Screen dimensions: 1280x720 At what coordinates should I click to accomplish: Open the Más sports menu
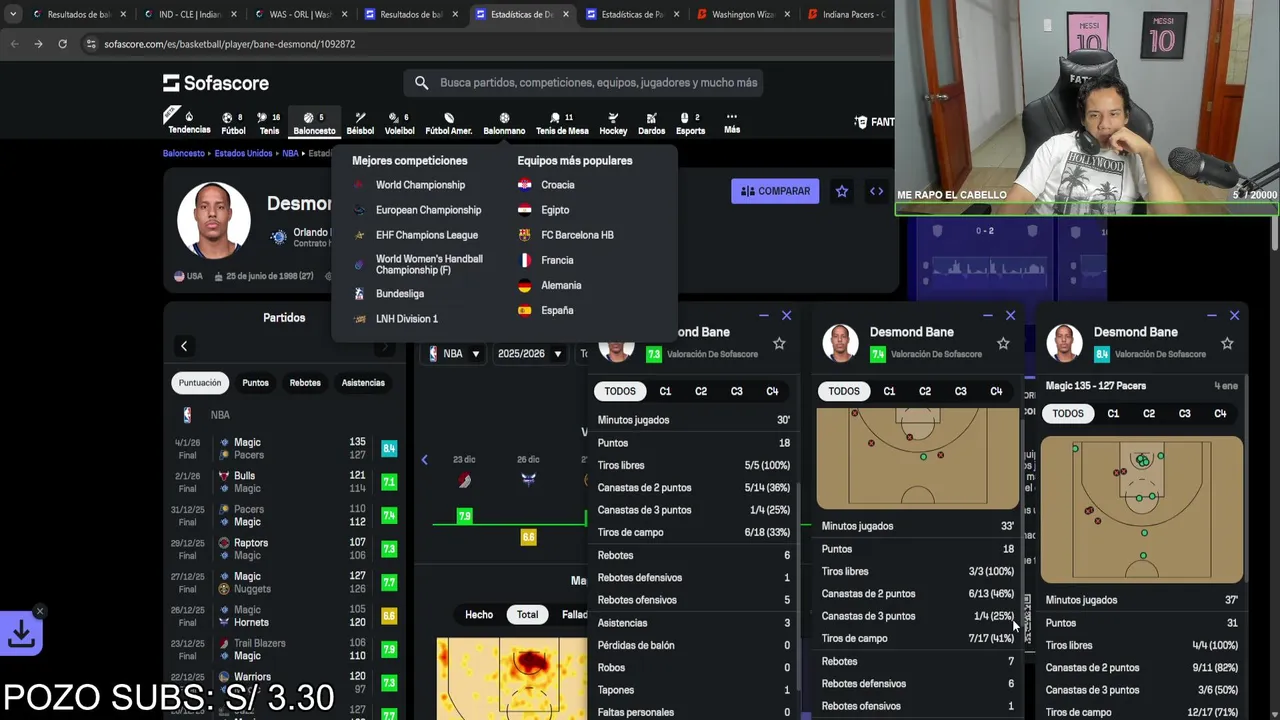(732, 123)
